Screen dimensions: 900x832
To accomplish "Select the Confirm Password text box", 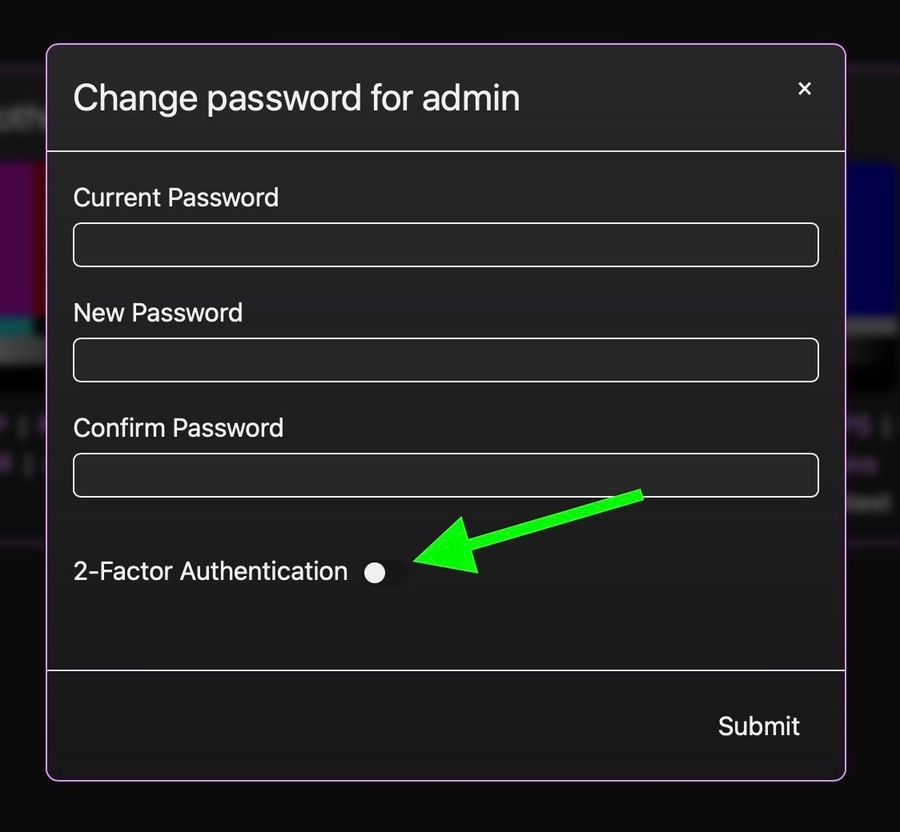I will click(446, 475).
